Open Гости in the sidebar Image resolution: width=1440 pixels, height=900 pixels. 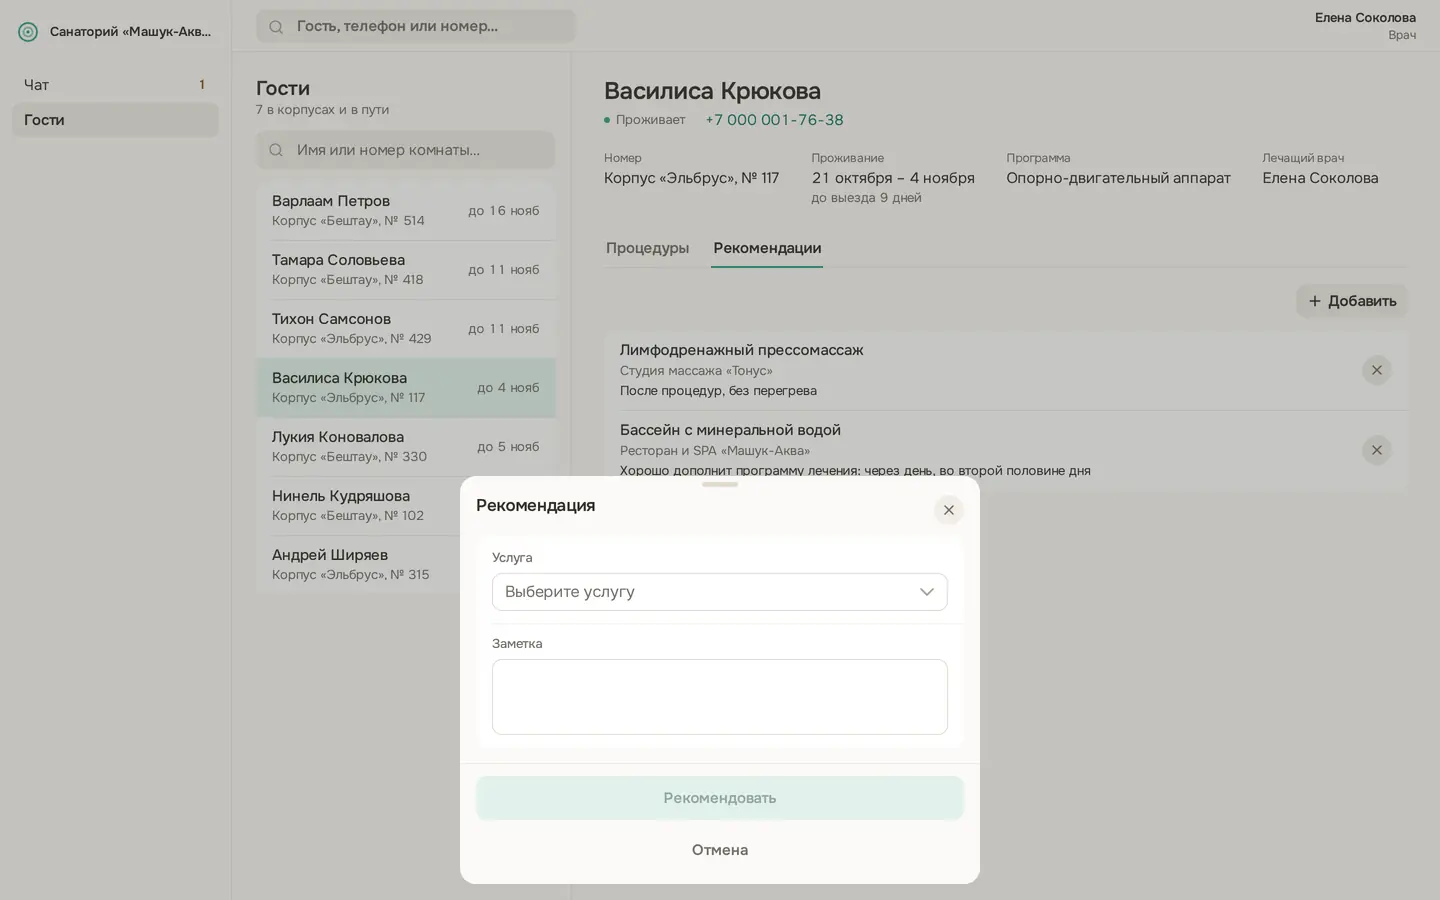(x=115, y=120)
